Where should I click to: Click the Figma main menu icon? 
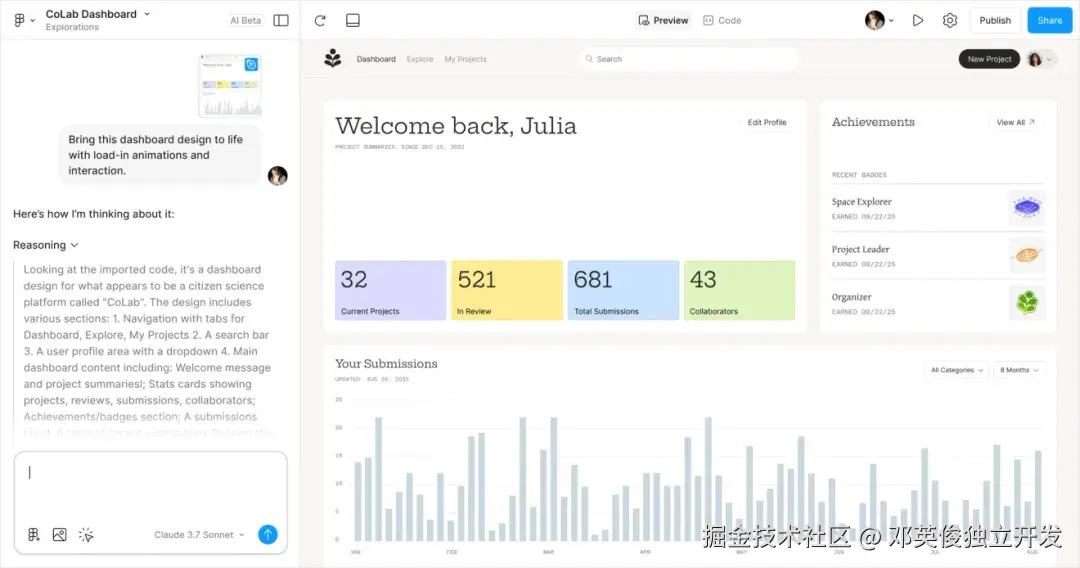[20, 20]
